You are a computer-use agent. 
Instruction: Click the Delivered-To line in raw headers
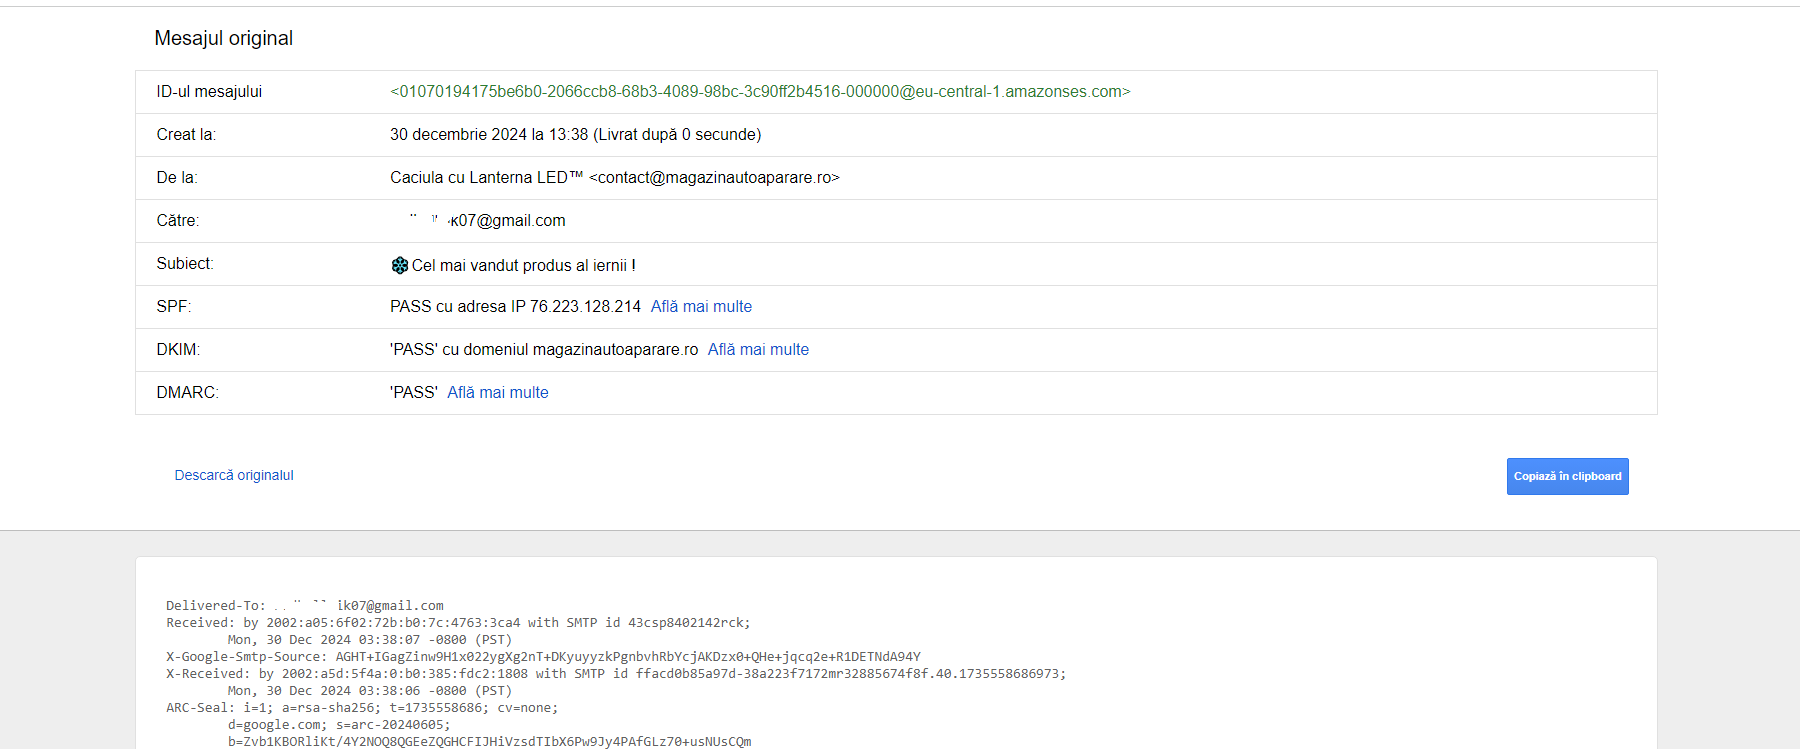(x=304, y=606)
